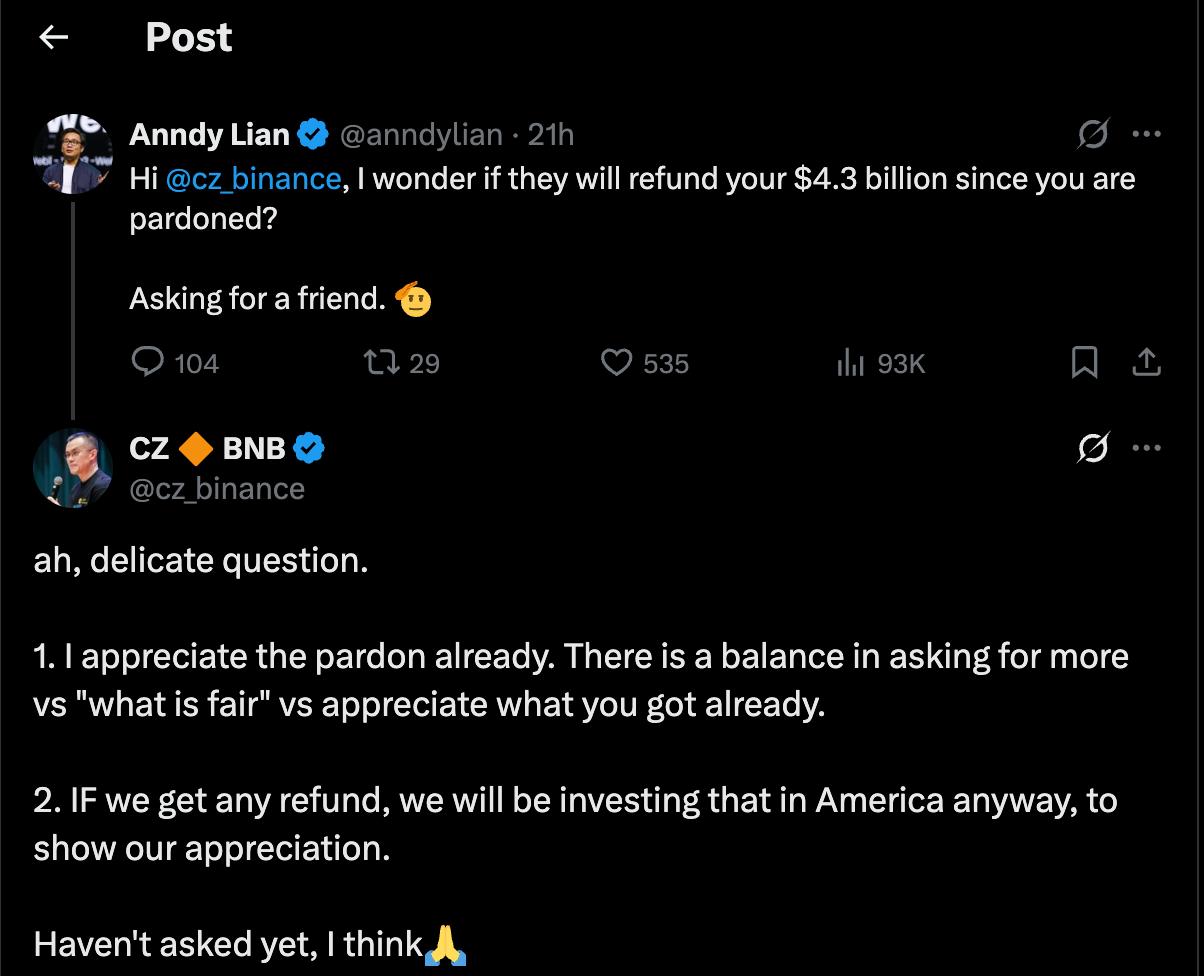Open more options on Anndy Lian's post
The height and width of the screenshot is (976, 1204).
[1146, 134]
